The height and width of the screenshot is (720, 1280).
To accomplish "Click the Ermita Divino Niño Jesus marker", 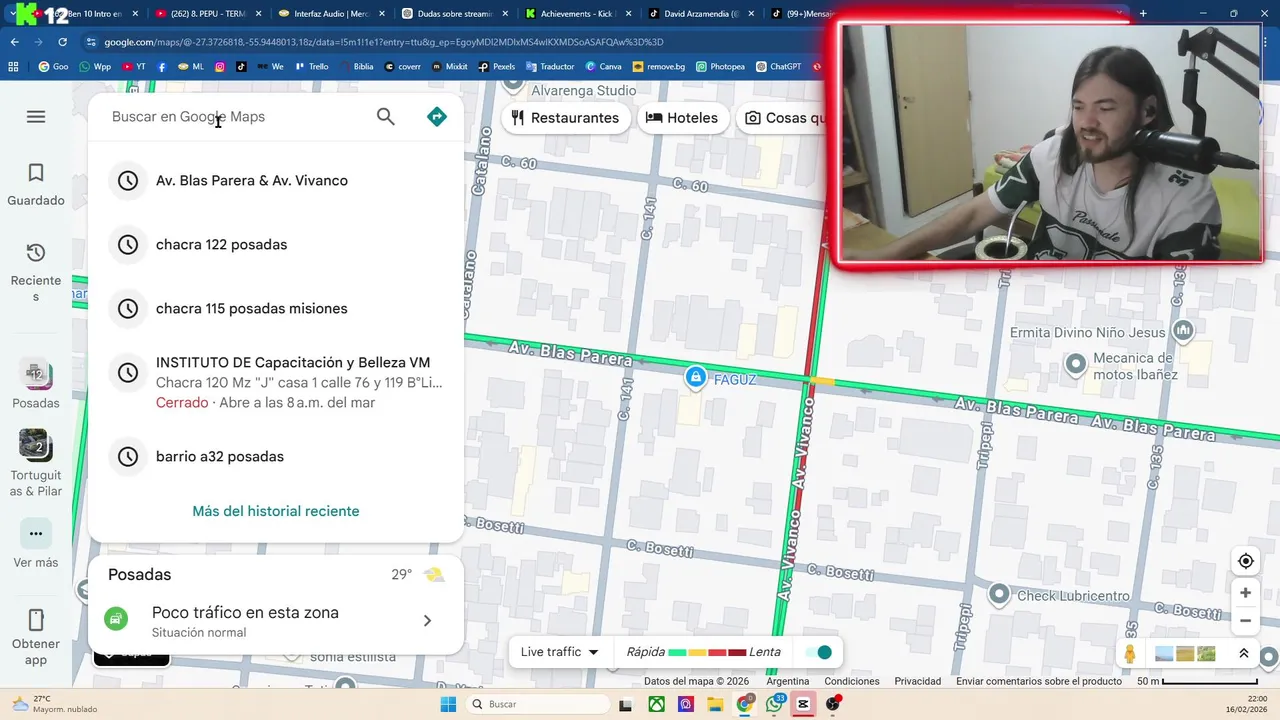I will pos(1183,330).
